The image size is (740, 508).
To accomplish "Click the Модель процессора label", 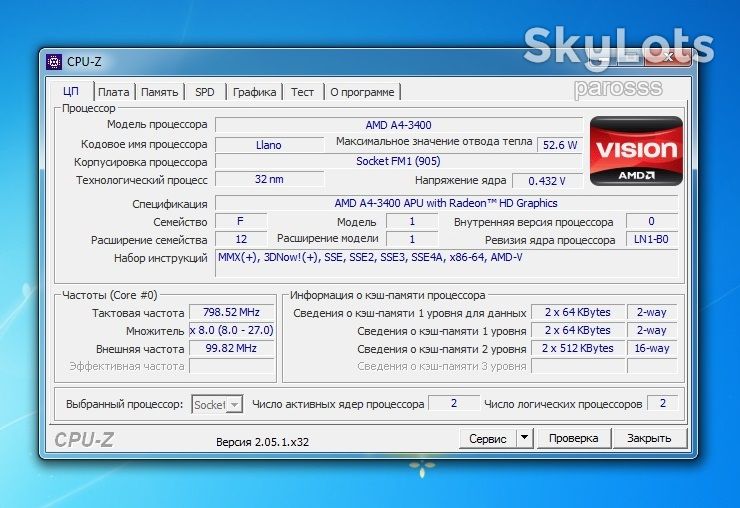I will click(x=157, y=124).
